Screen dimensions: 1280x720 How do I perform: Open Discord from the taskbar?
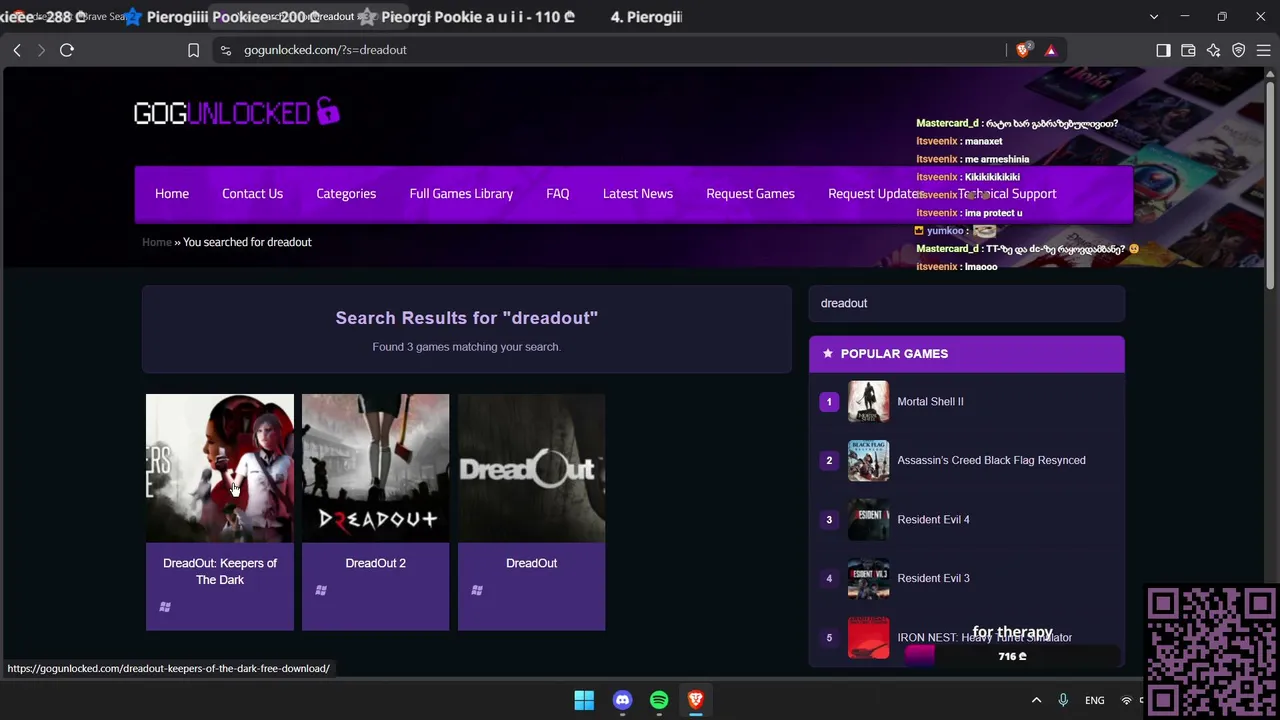622,700
